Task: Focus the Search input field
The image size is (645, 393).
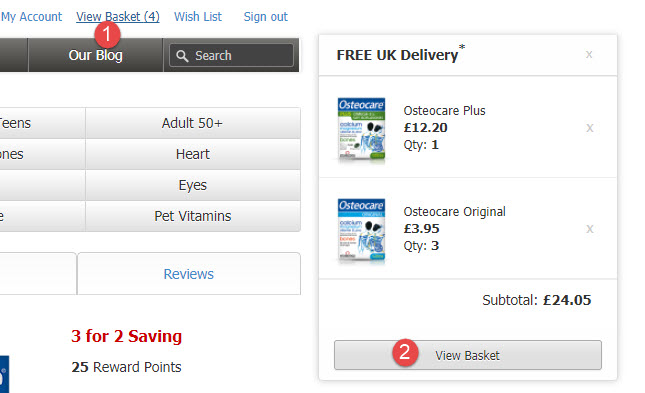Action: coord(231,55)
